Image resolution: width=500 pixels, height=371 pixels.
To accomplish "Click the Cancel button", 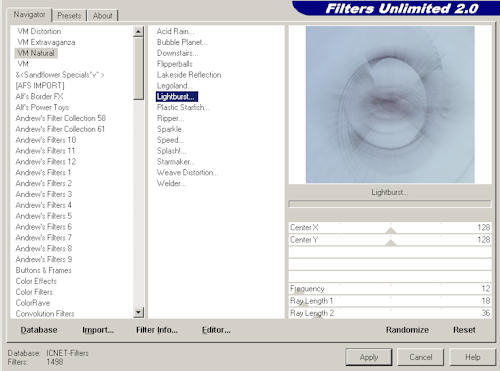I will [421, 357].
